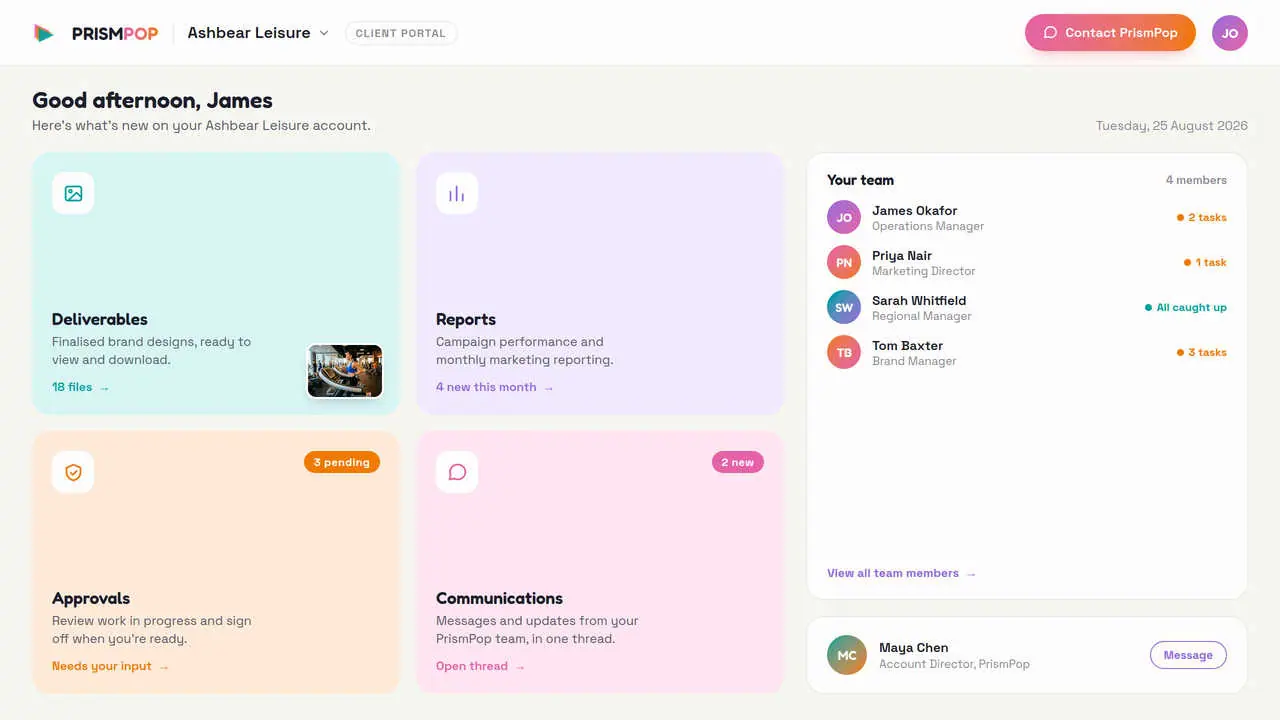1280x720 pixels.
Task: Click the PrismPop triangle logo icon
Action: pos(43,33)
